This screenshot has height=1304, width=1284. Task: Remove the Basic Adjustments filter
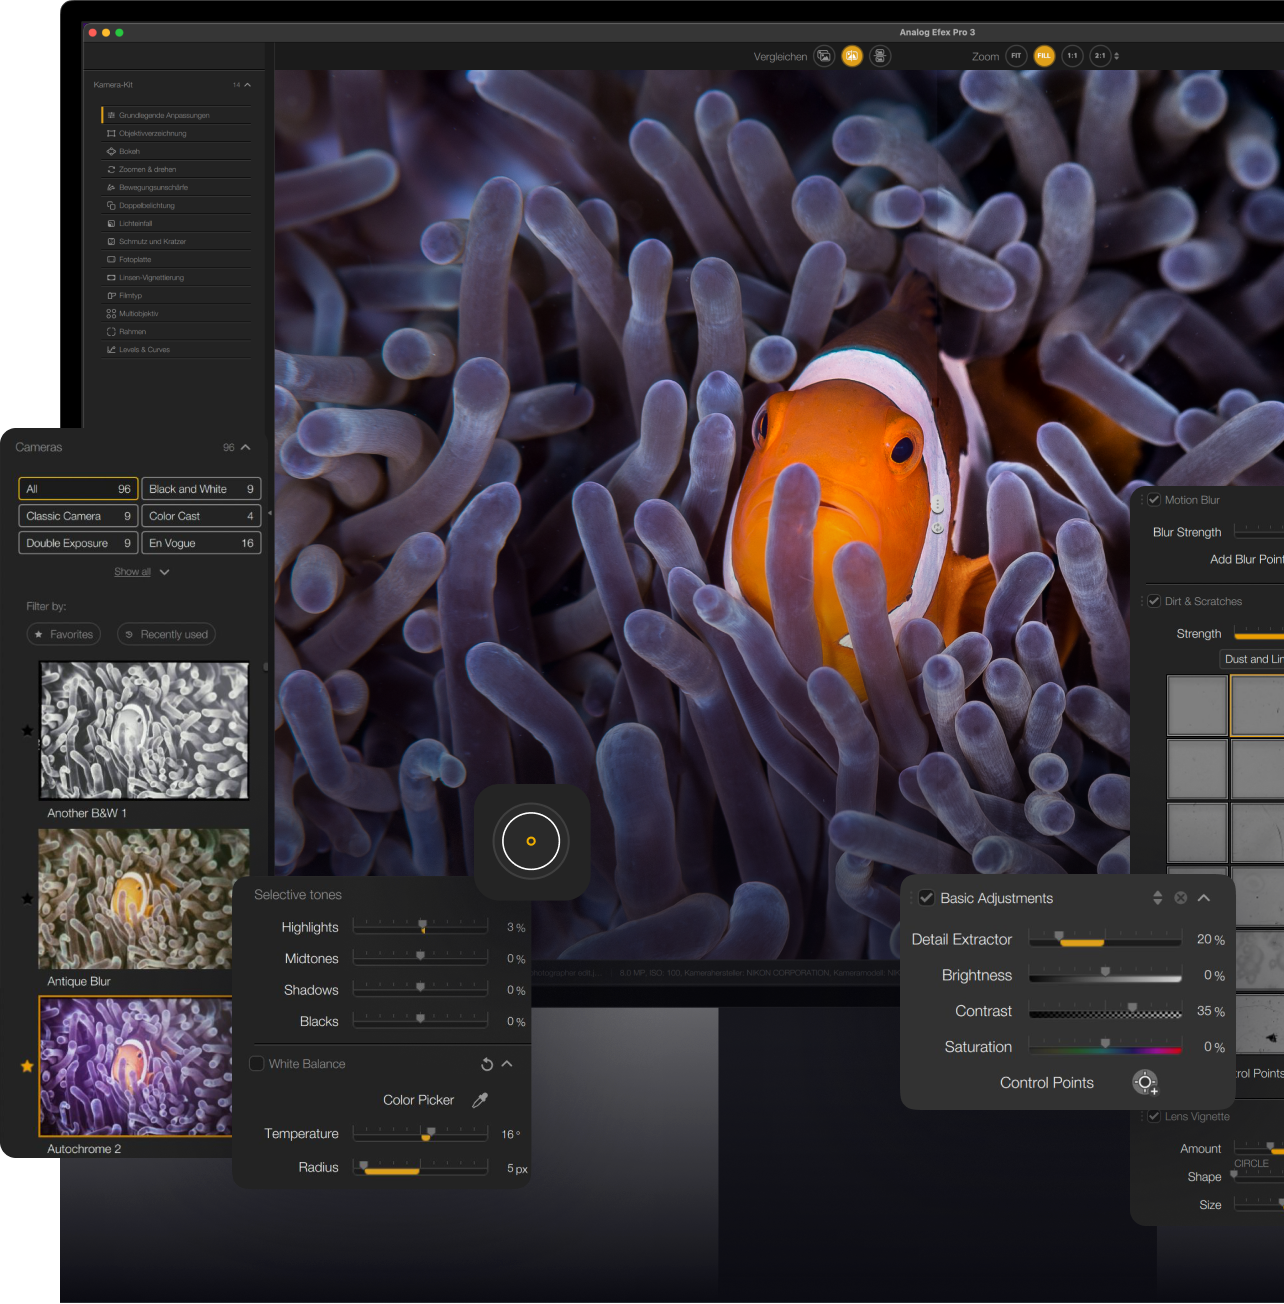pos(1180,898)
